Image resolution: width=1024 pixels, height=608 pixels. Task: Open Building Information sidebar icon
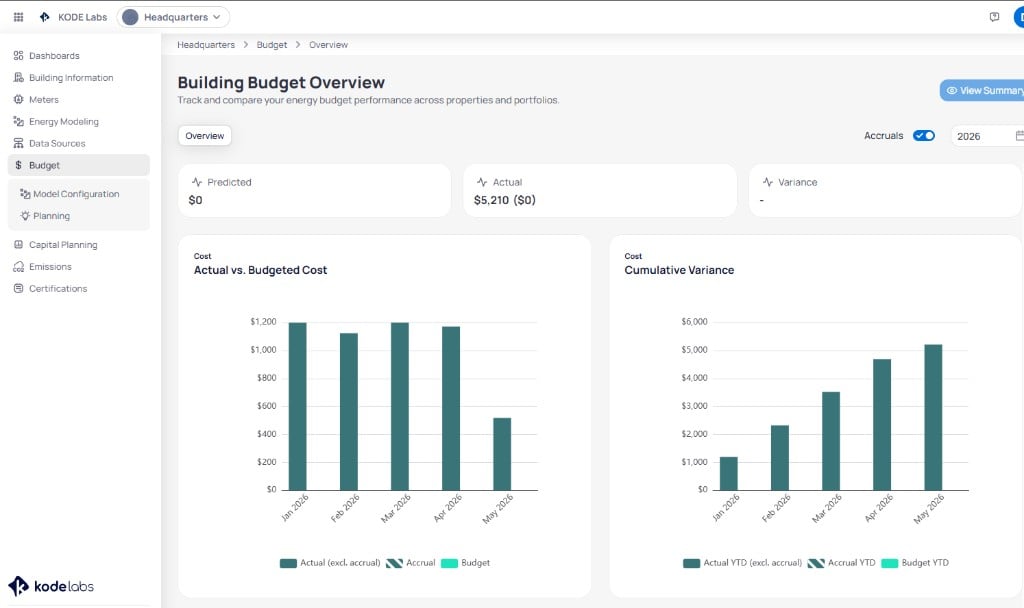coord(18,77)
